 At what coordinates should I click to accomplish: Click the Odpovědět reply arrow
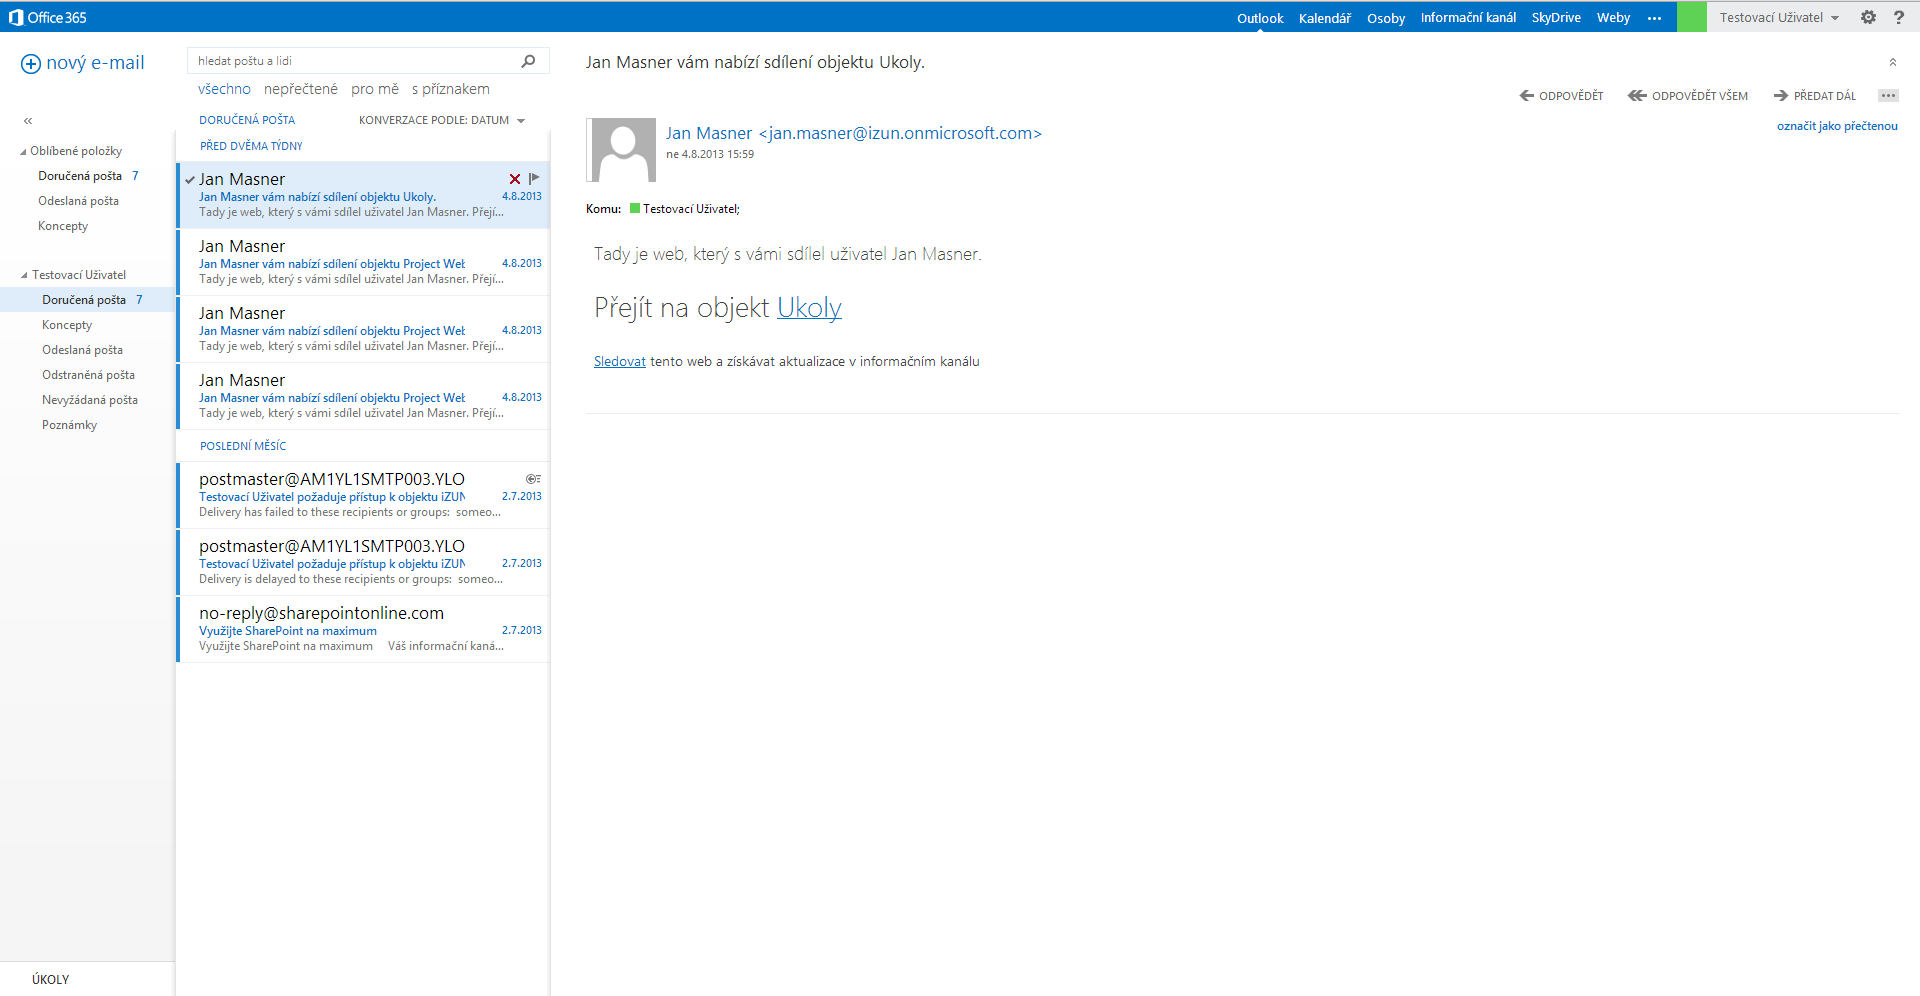coord(1527,96)
